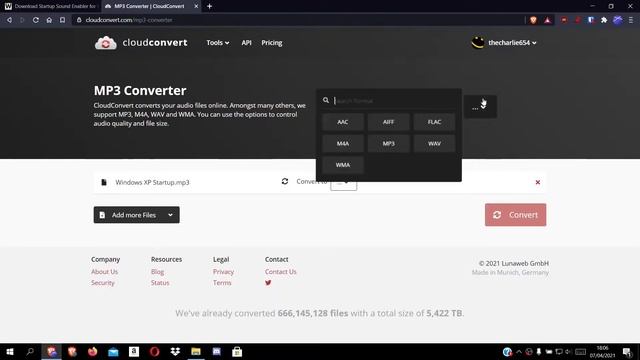Click Windows XP Startup.mp3 file name
The image size is (640, 360).
[152, 182]
